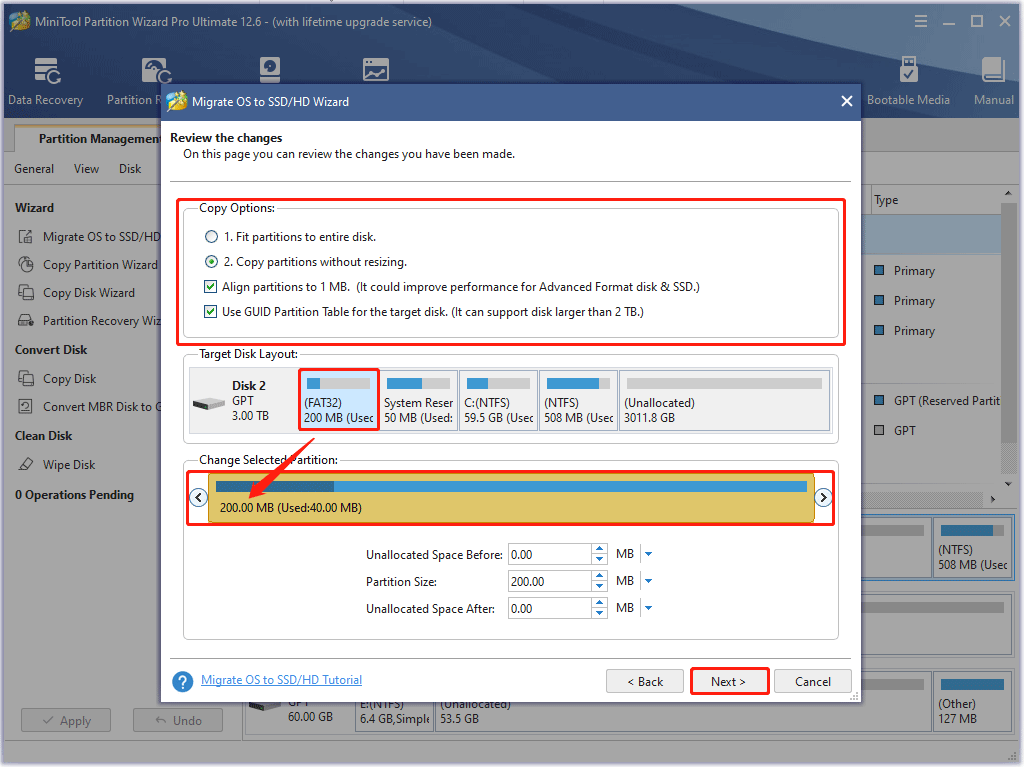This screenshot has height=767, width=1025.
Task: Click scroll right arrow in partition list
Action: coord(993,499)
